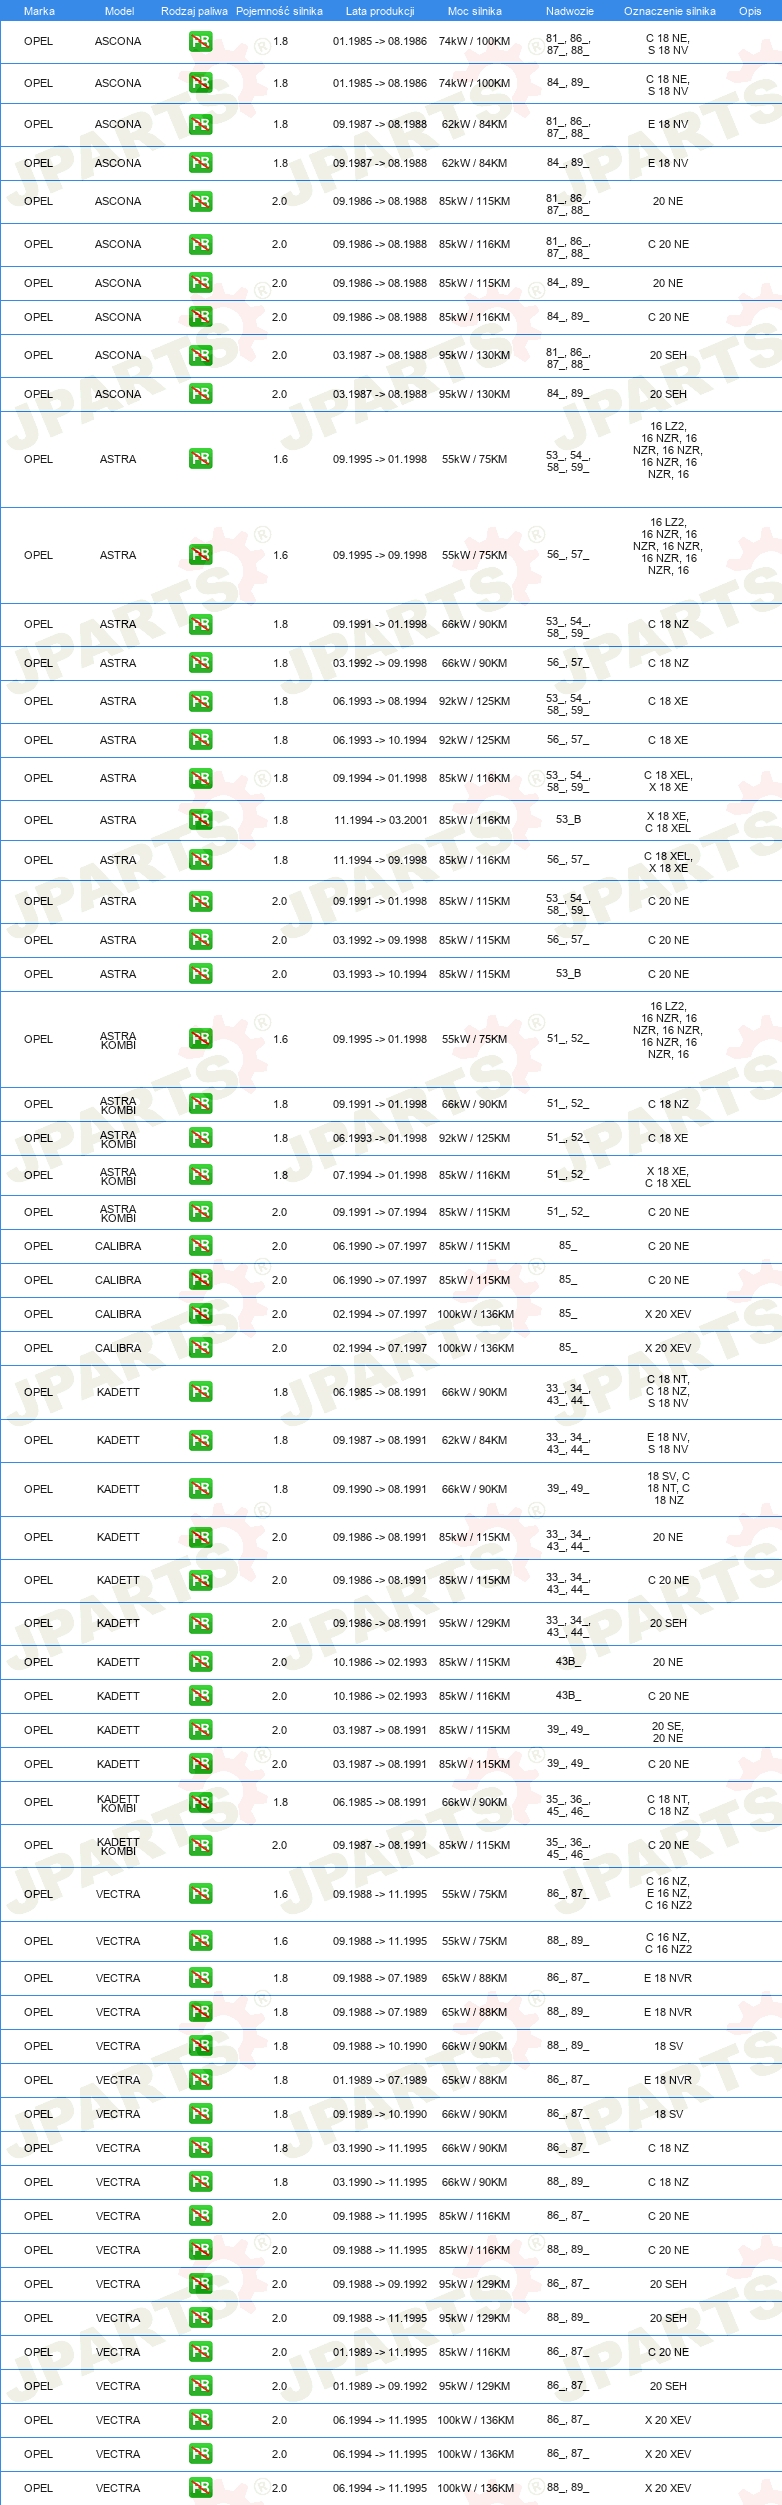Click KADETT KOMBI model cell in 2.0 row

pyautogui.click(x=118, y=1846)
